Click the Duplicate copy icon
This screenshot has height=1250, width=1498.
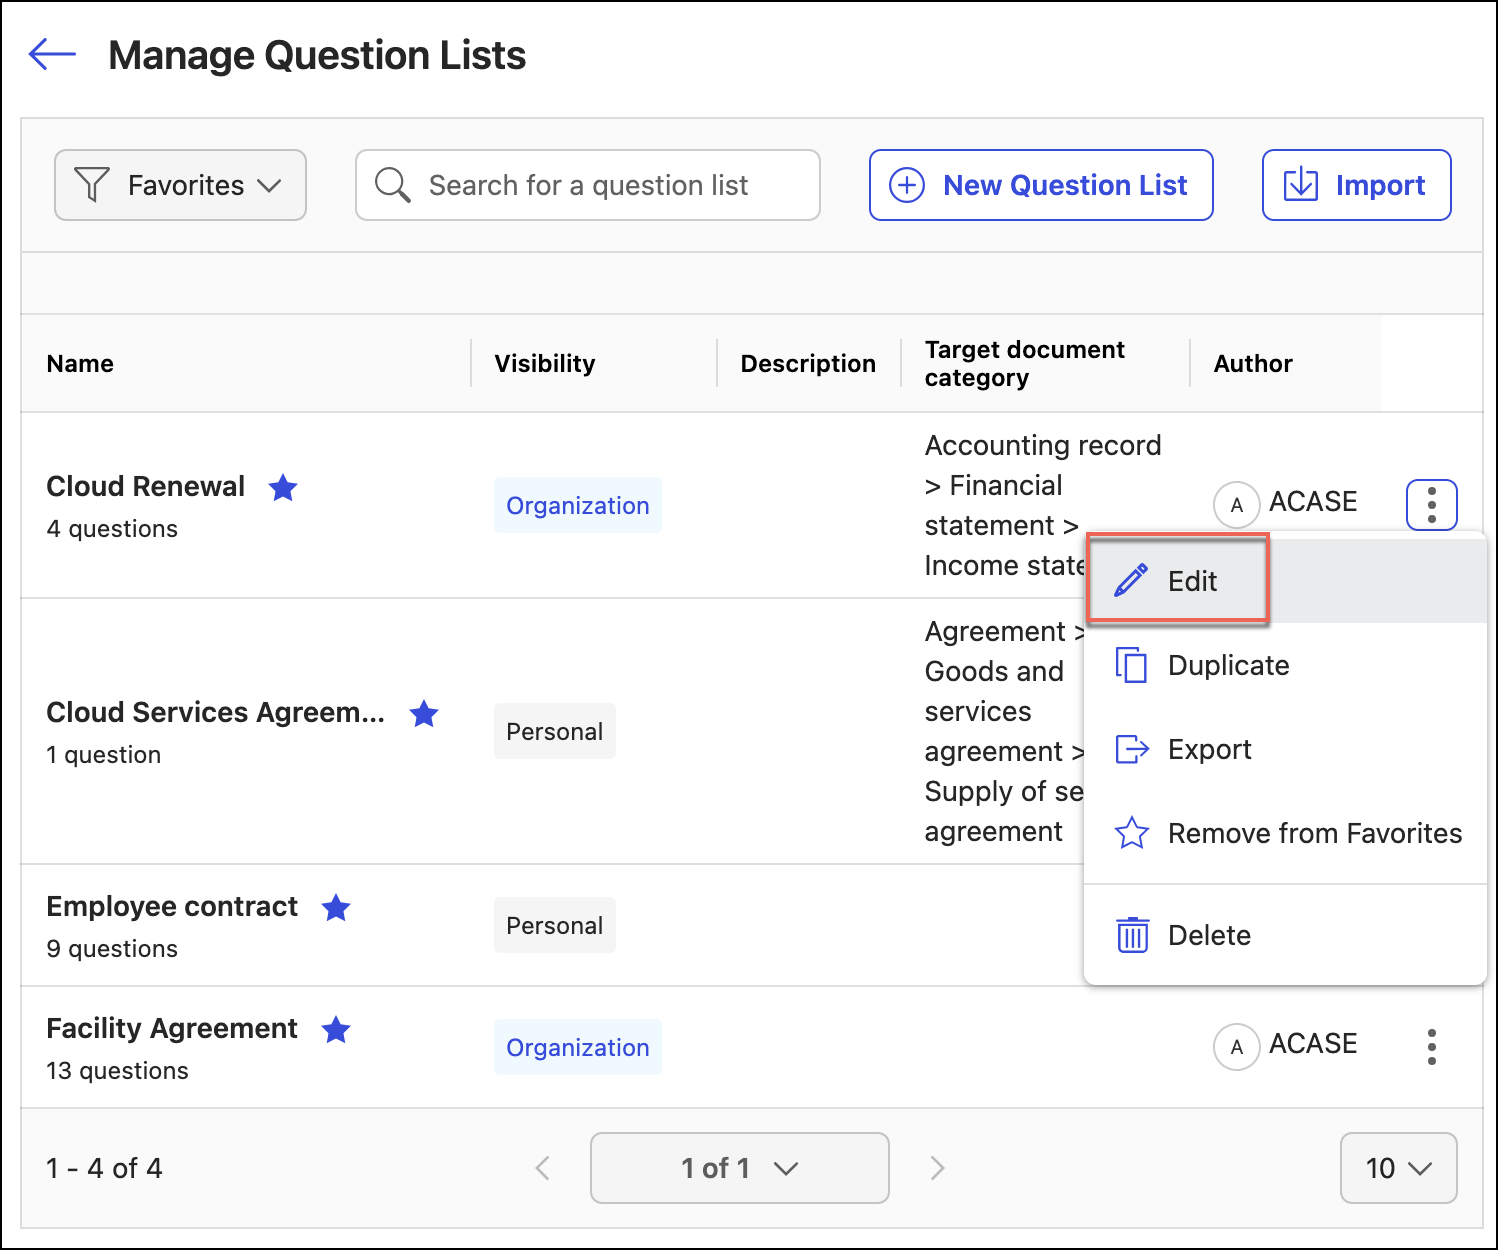[x=1131, y=664]
